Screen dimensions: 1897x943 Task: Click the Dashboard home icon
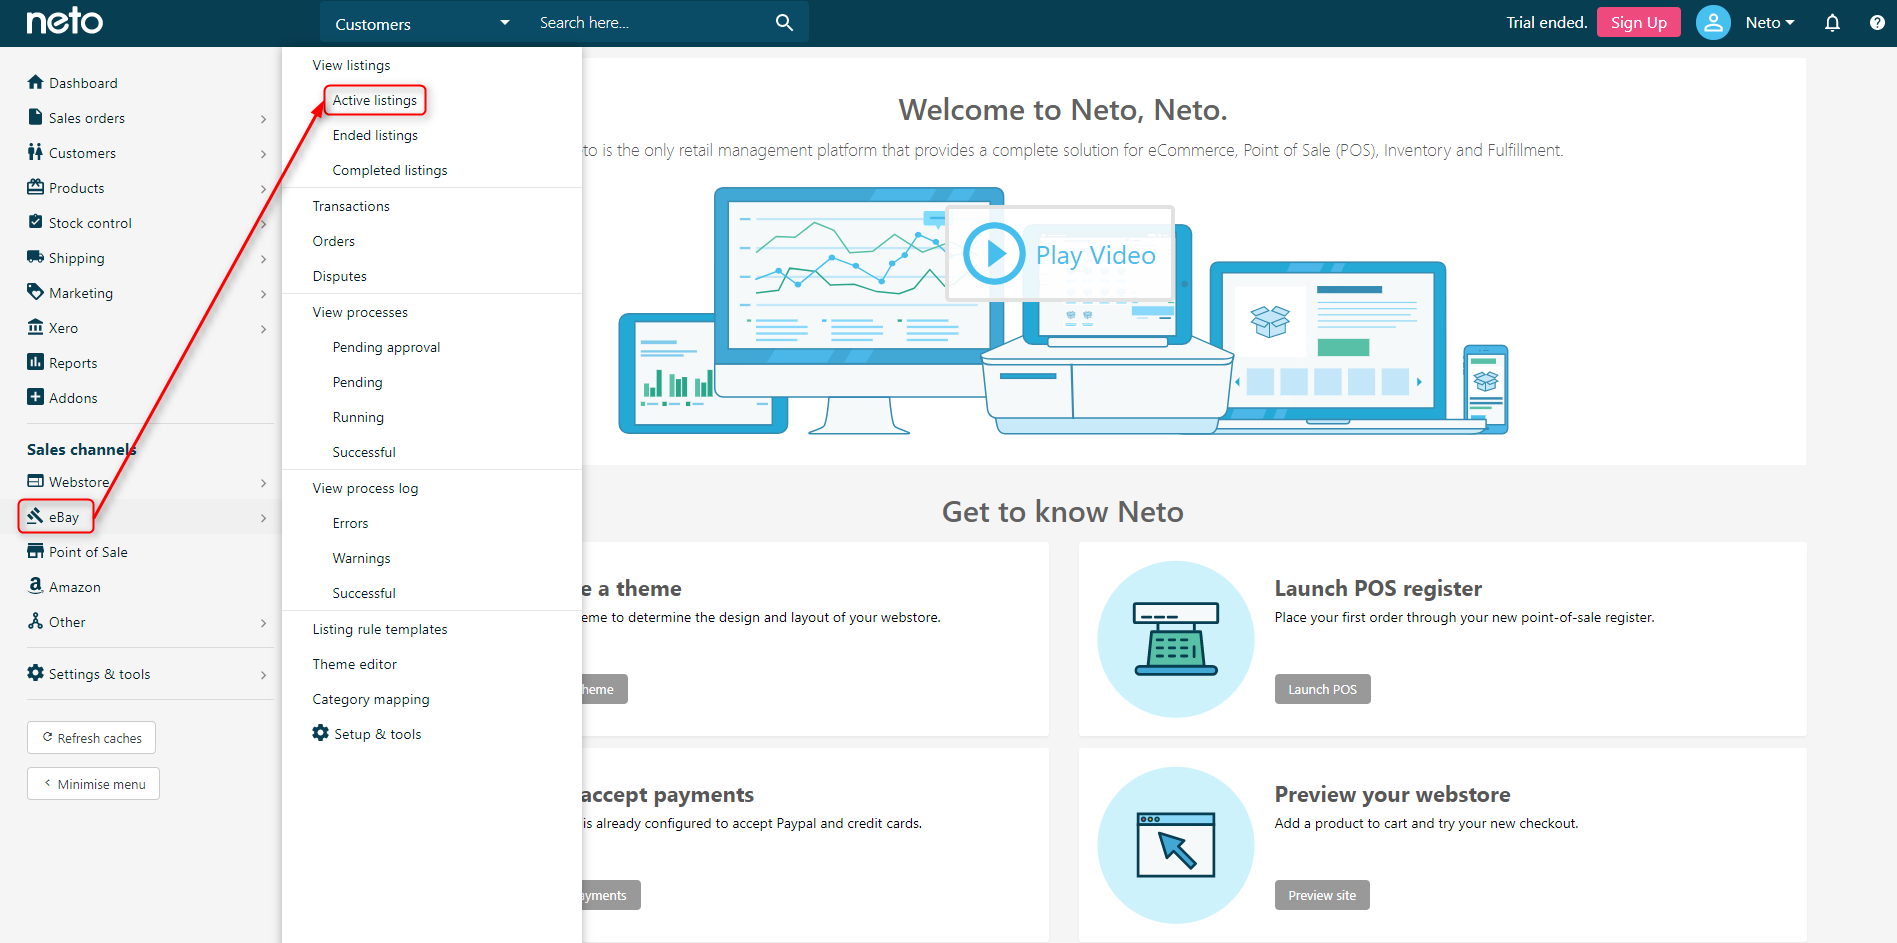(36, 82)
